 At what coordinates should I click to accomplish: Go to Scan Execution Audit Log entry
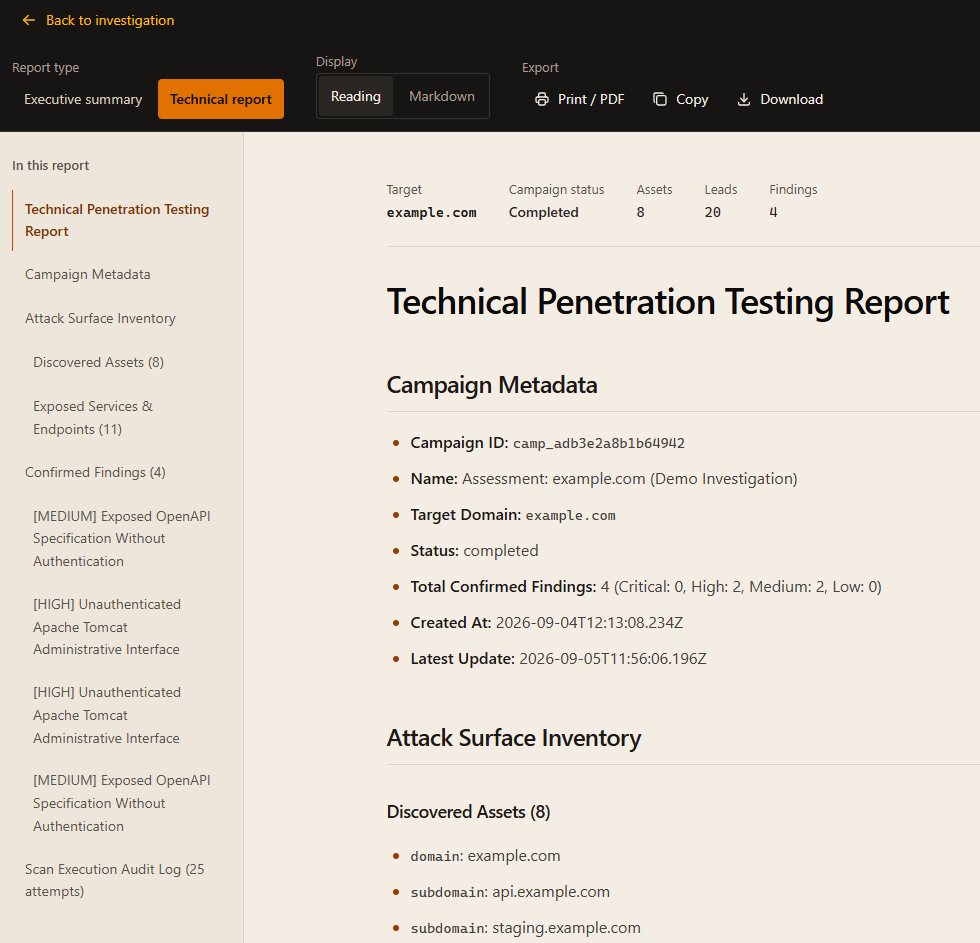point(114,880)
